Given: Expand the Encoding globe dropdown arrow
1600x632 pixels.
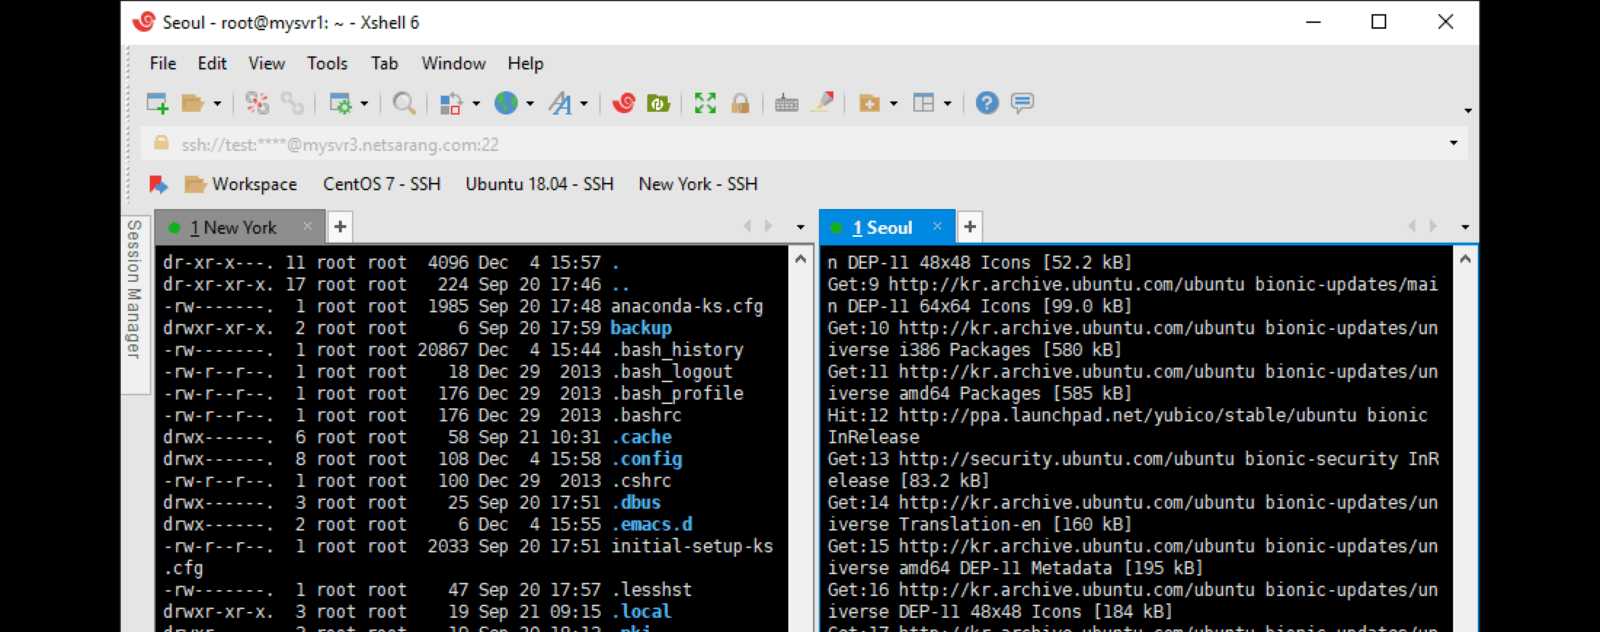Looking at the screenshot, I should 530,103.
